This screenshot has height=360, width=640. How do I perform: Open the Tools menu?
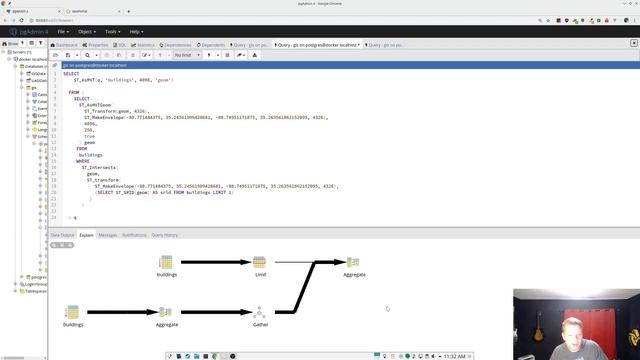112,31
